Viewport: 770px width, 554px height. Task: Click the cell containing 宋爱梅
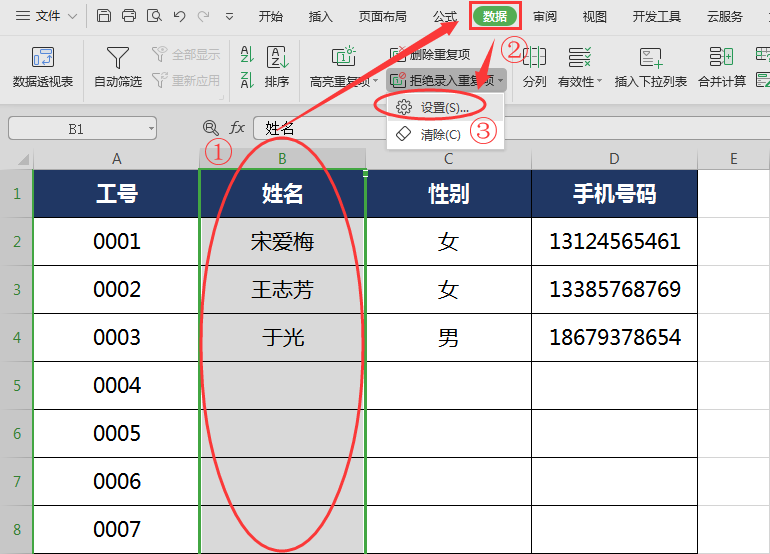[x=282, y=242]
